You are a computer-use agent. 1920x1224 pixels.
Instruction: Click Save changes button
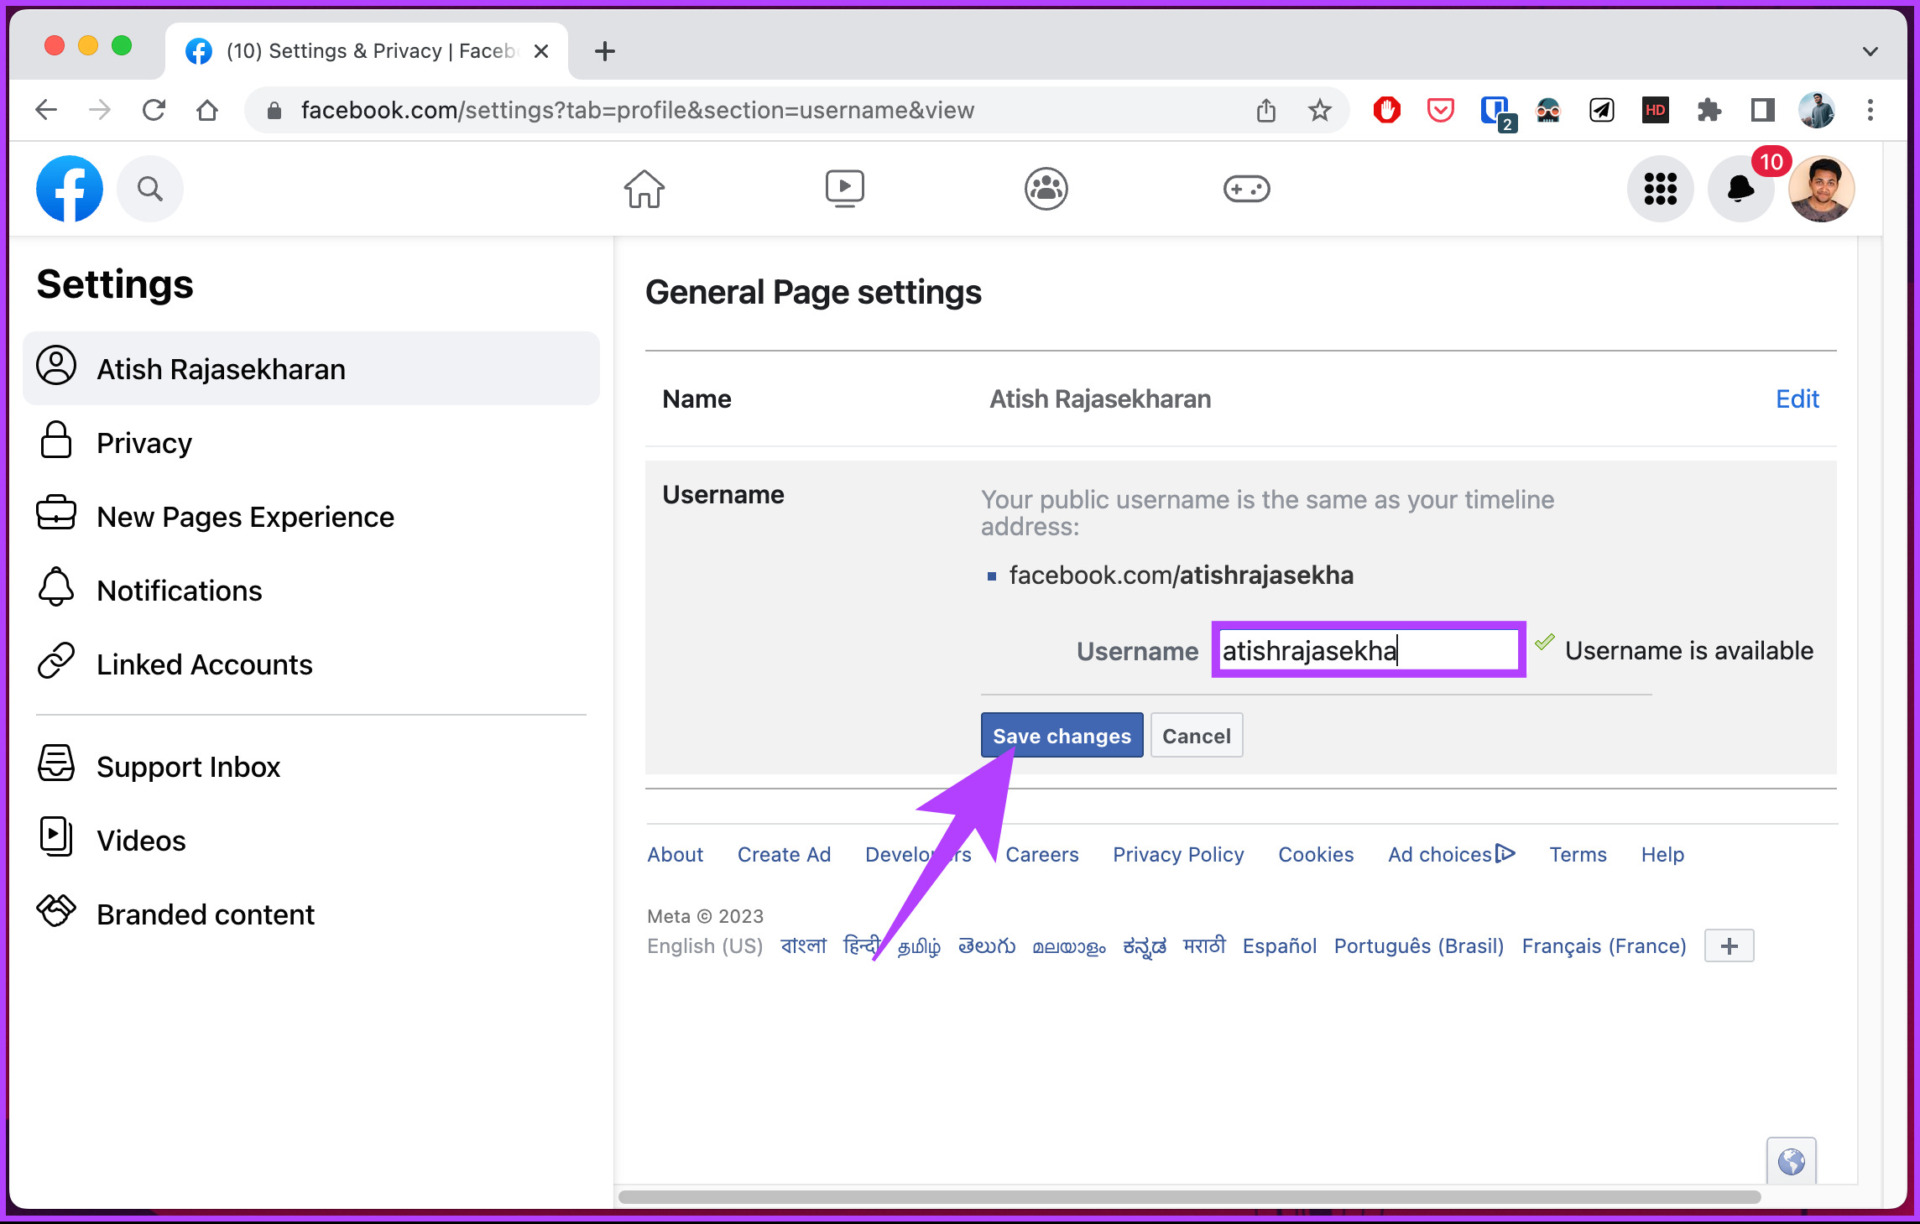pos(1061,735)
